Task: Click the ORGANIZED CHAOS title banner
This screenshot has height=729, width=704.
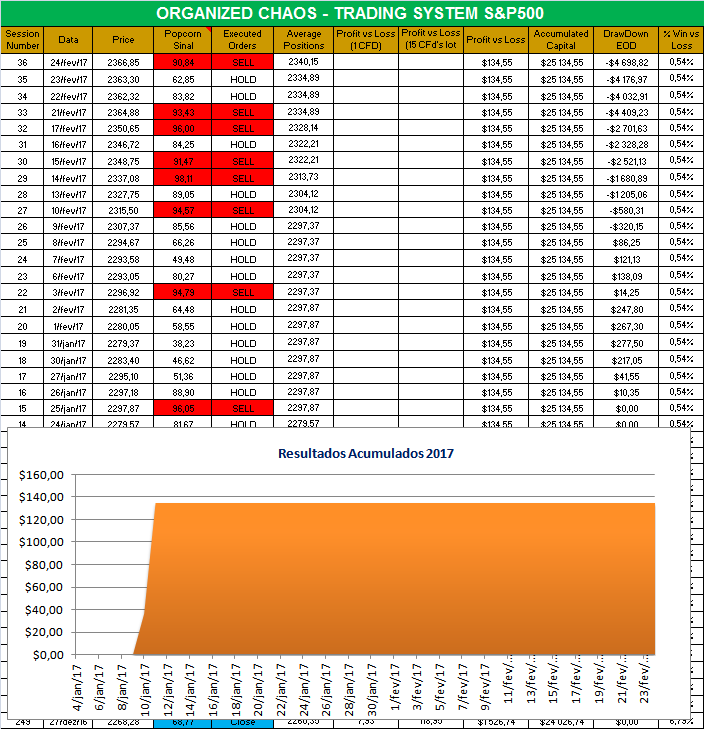Action: pos(352,13)
